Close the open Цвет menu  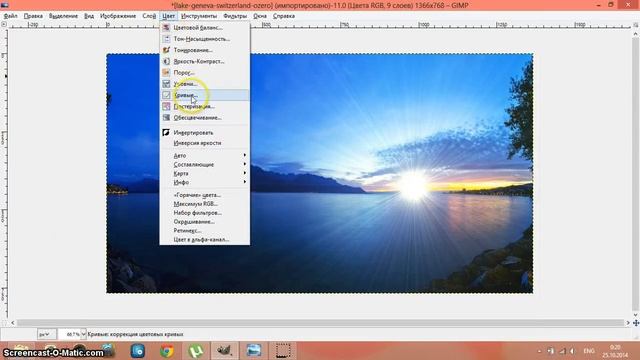[168, 16]
